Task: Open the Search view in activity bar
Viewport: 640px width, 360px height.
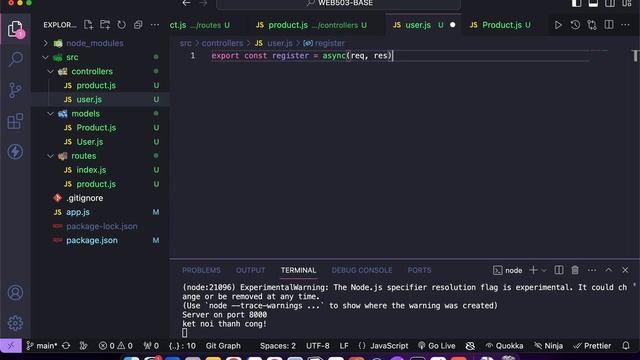Action: click(15, 59)
